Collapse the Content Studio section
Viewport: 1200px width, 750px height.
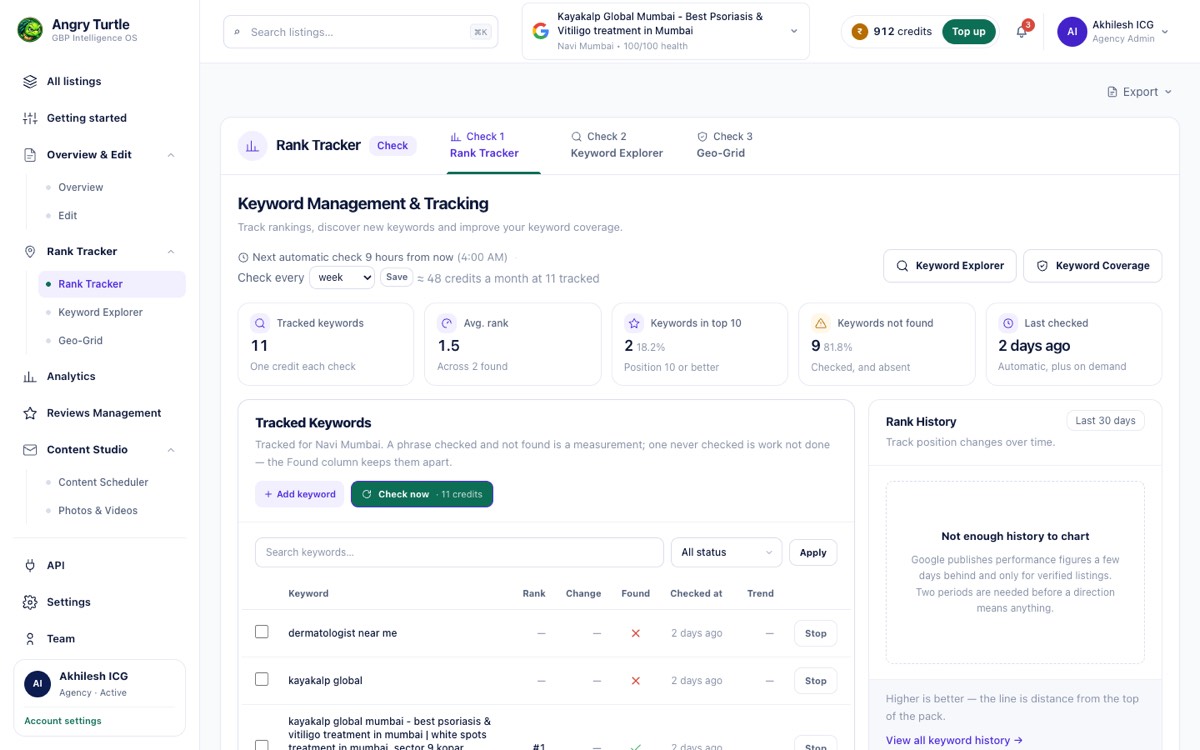pos(171,450)
